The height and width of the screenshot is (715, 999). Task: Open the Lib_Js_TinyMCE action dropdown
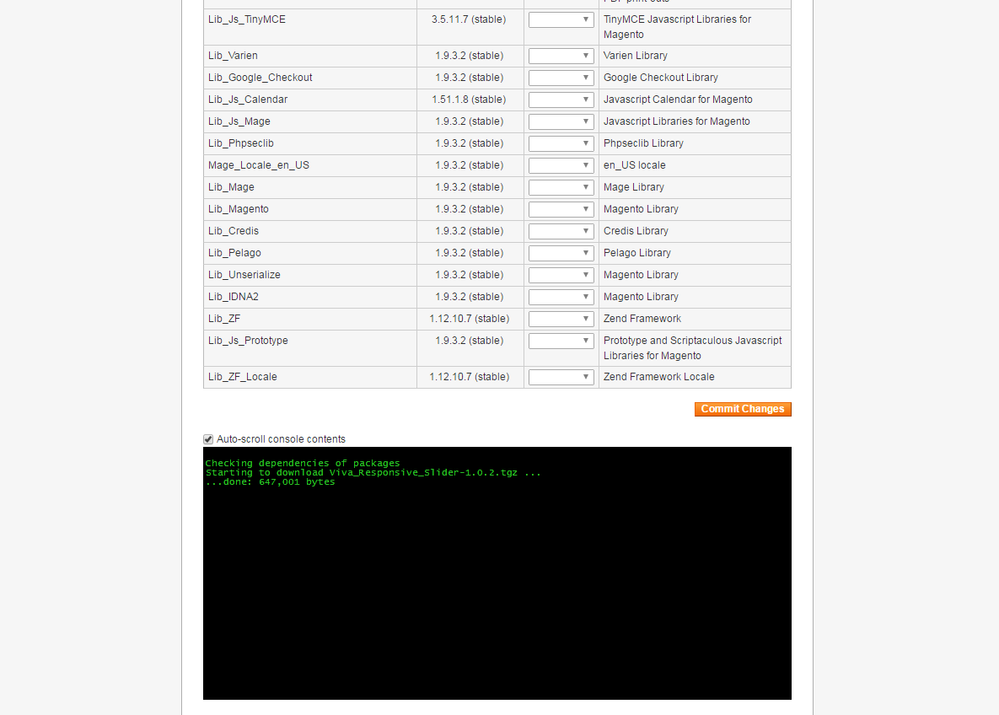point(561,20)
